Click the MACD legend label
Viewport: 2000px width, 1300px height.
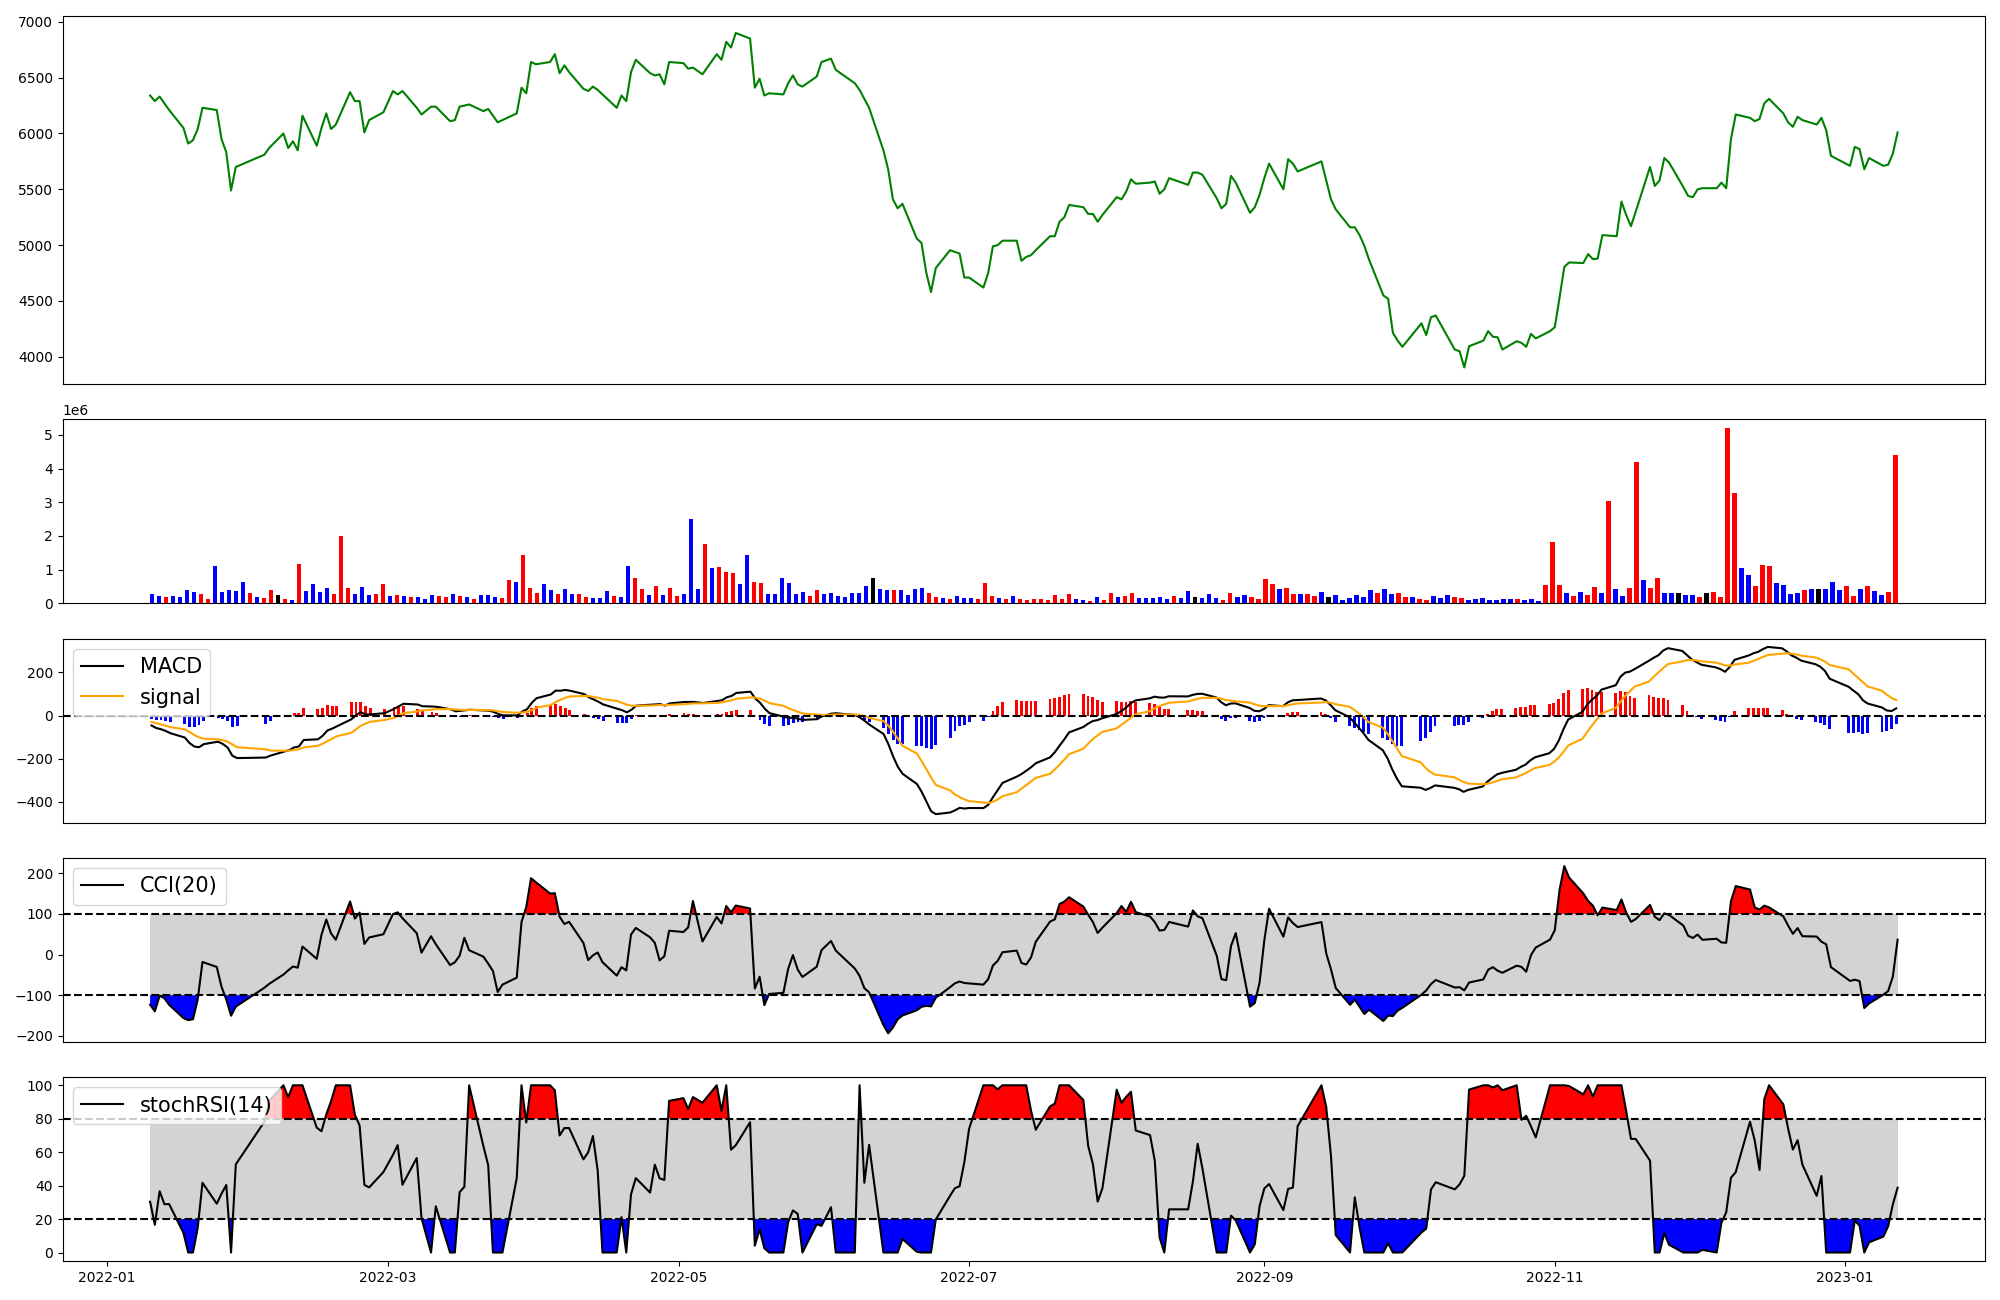click(170, 666)
